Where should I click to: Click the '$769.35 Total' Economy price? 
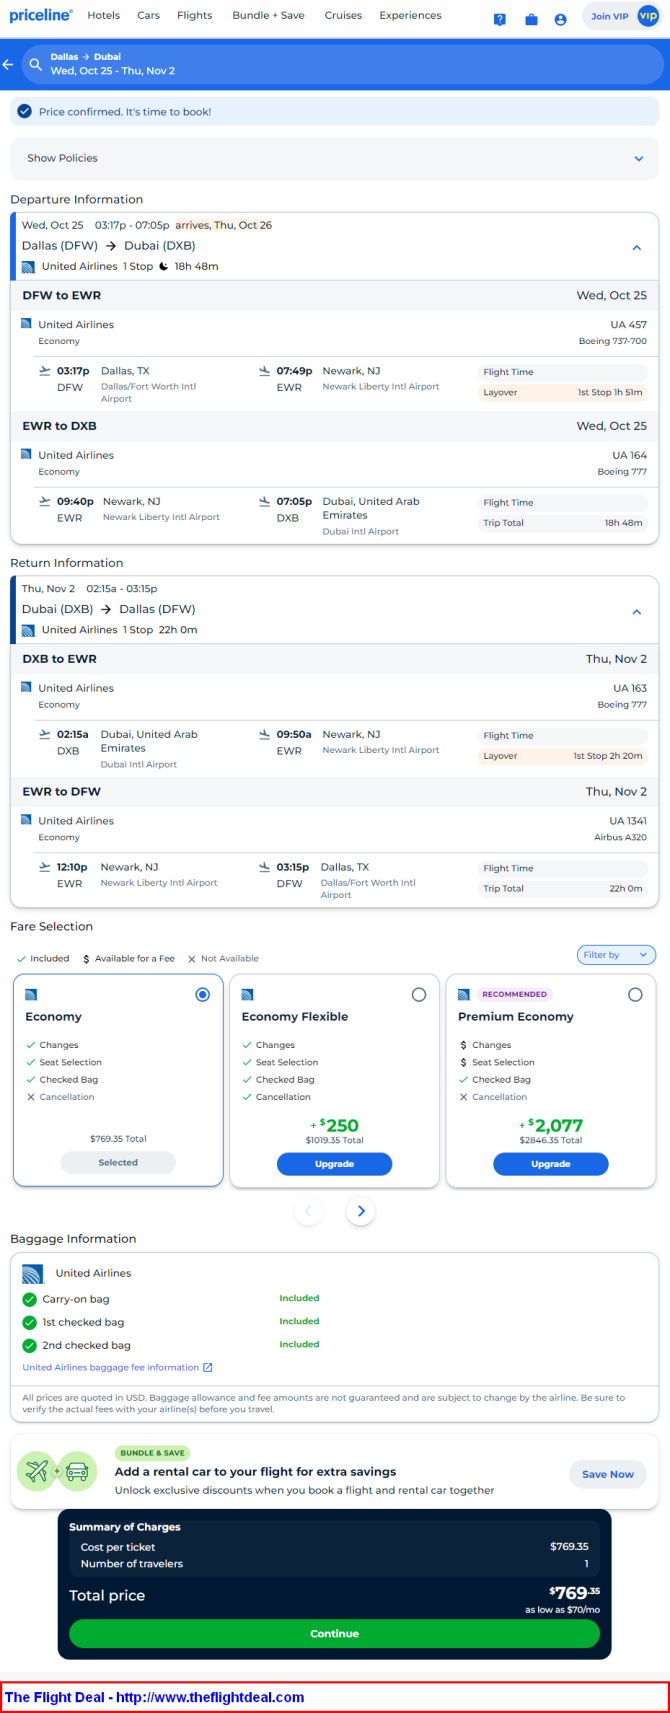coord(118,1139)
